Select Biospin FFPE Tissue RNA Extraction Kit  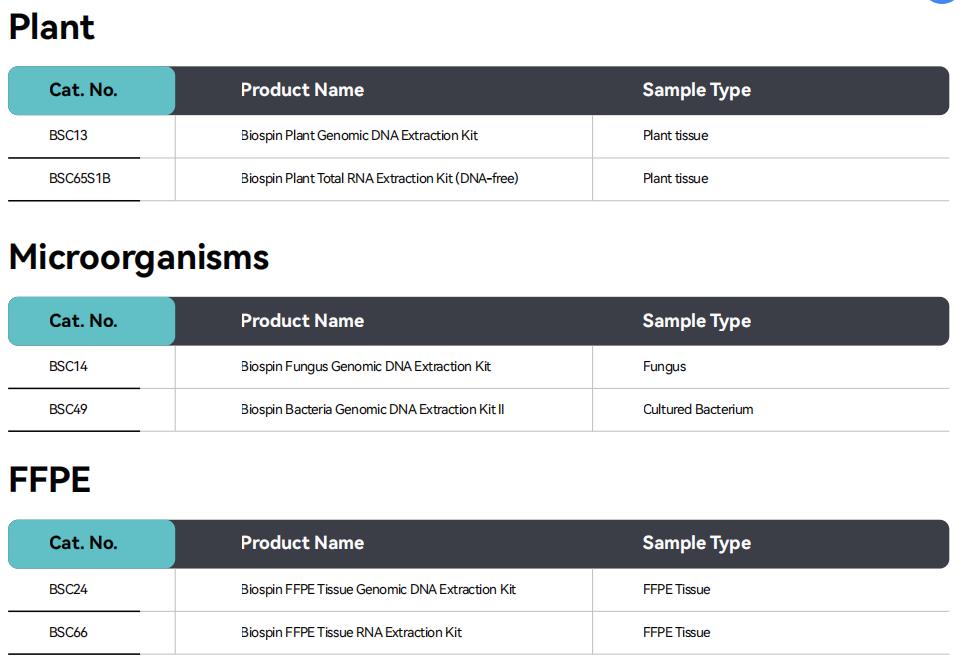(x=351, y=633)
